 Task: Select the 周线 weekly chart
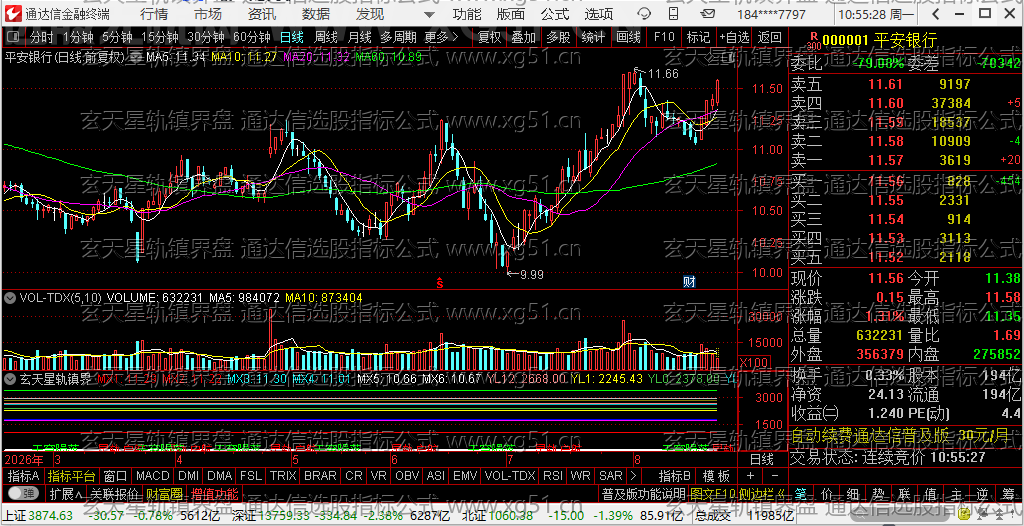(x=325, y=37)
